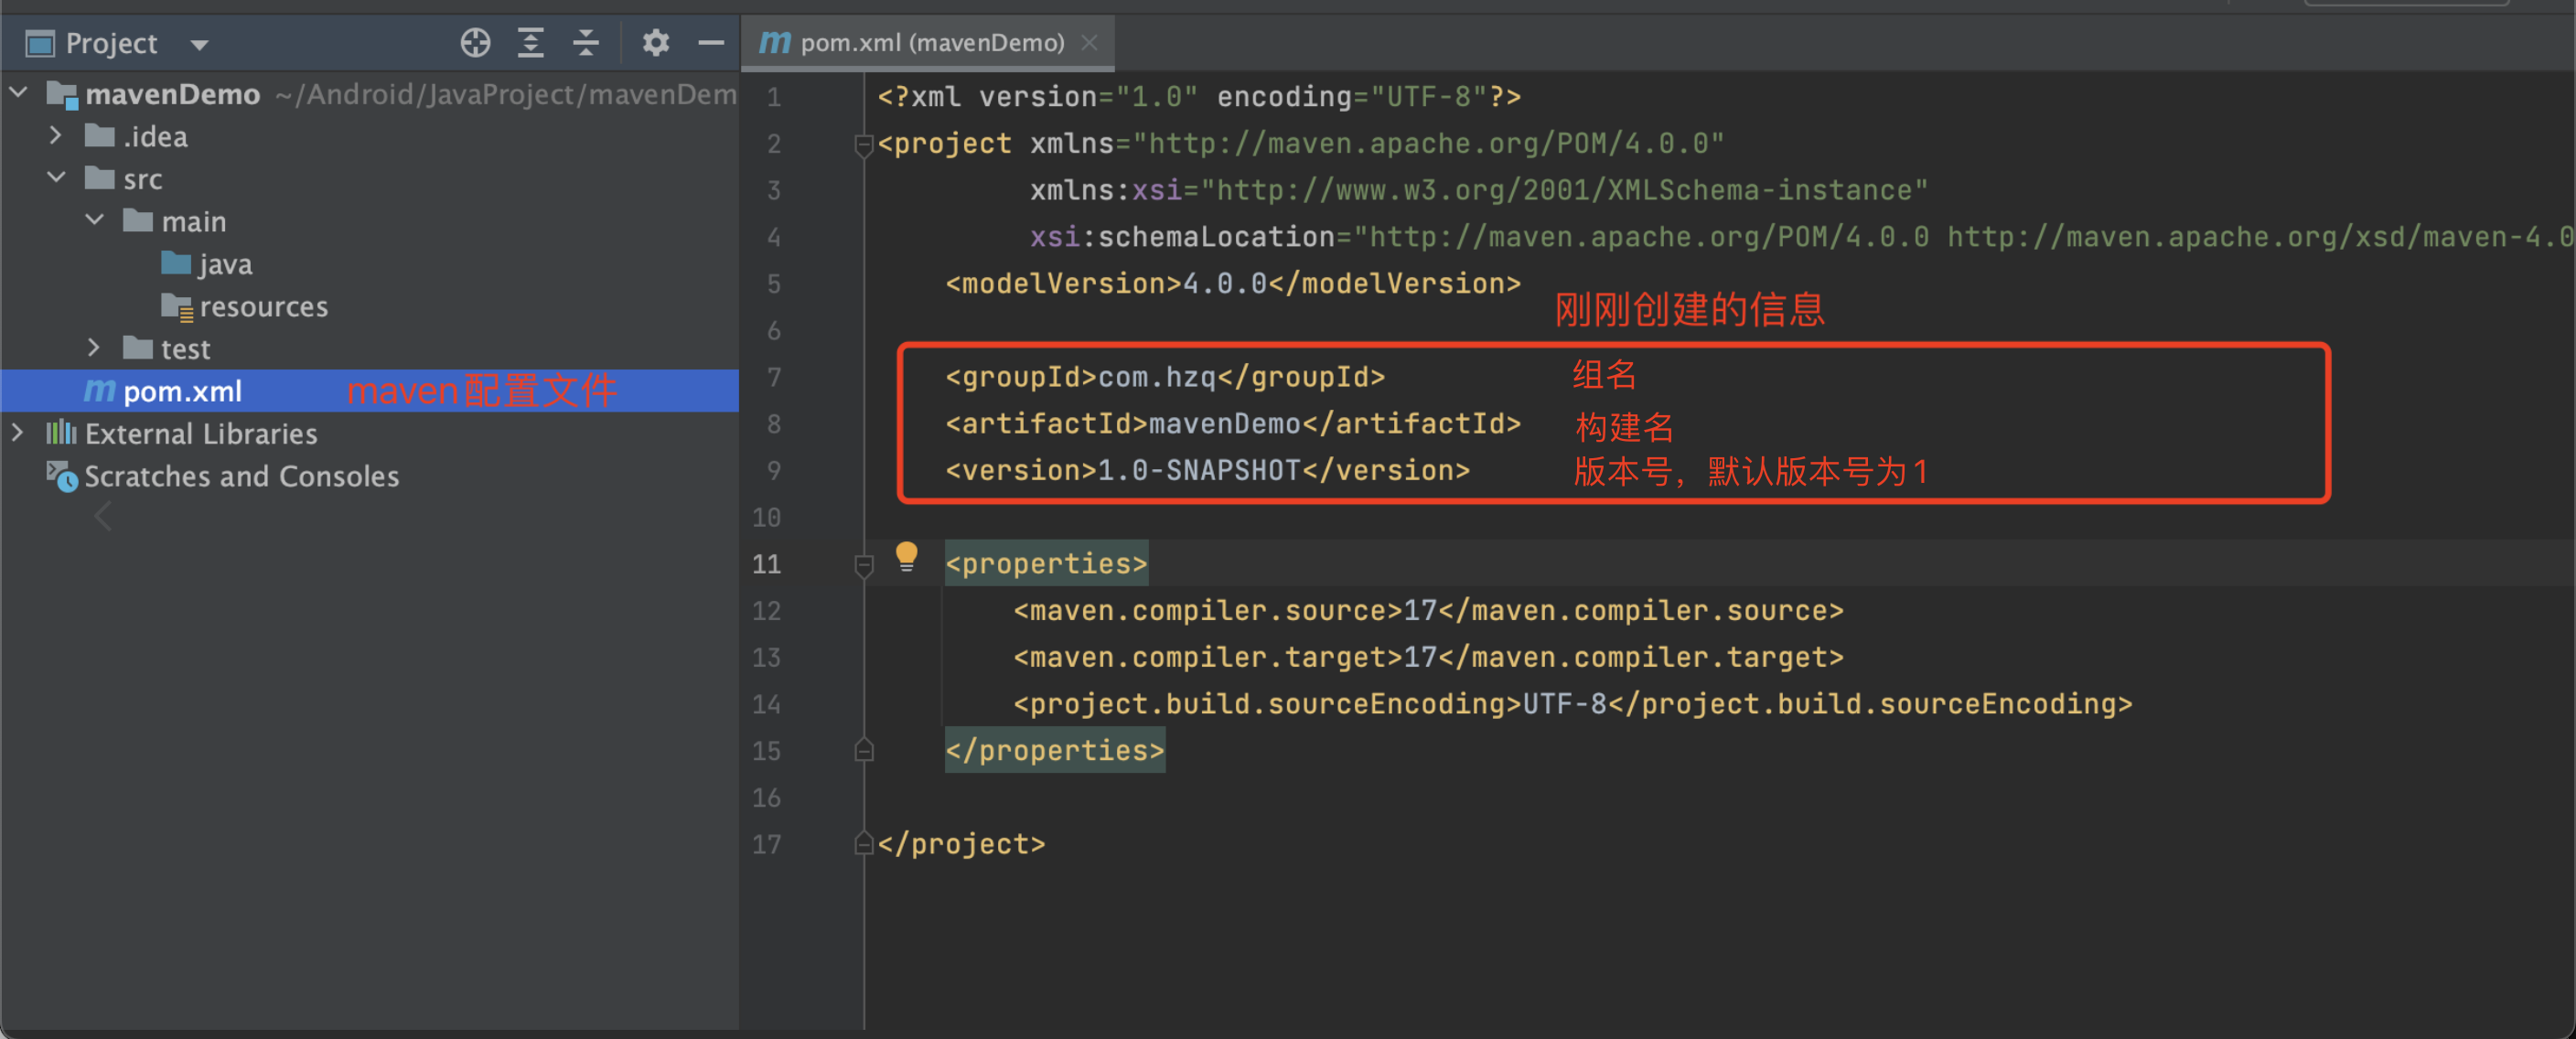
Task: Click the Expand All toolbar icon
Action: 530,43
